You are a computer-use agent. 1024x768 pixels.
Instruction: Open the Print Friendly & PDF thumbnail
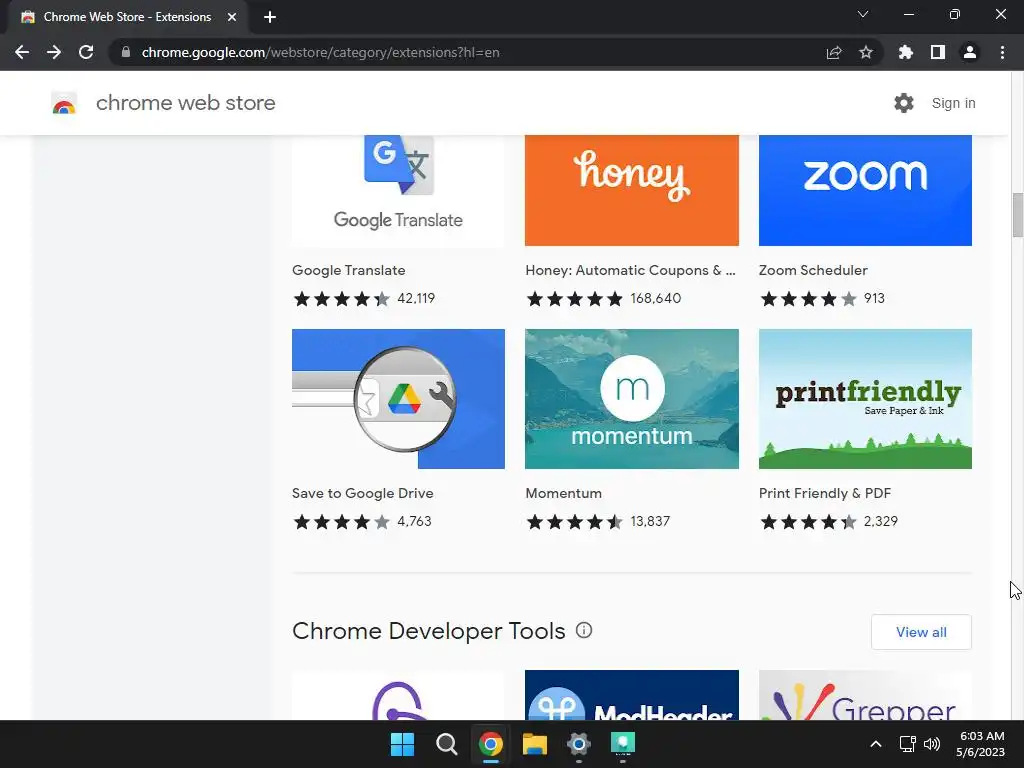coord(865,399)
